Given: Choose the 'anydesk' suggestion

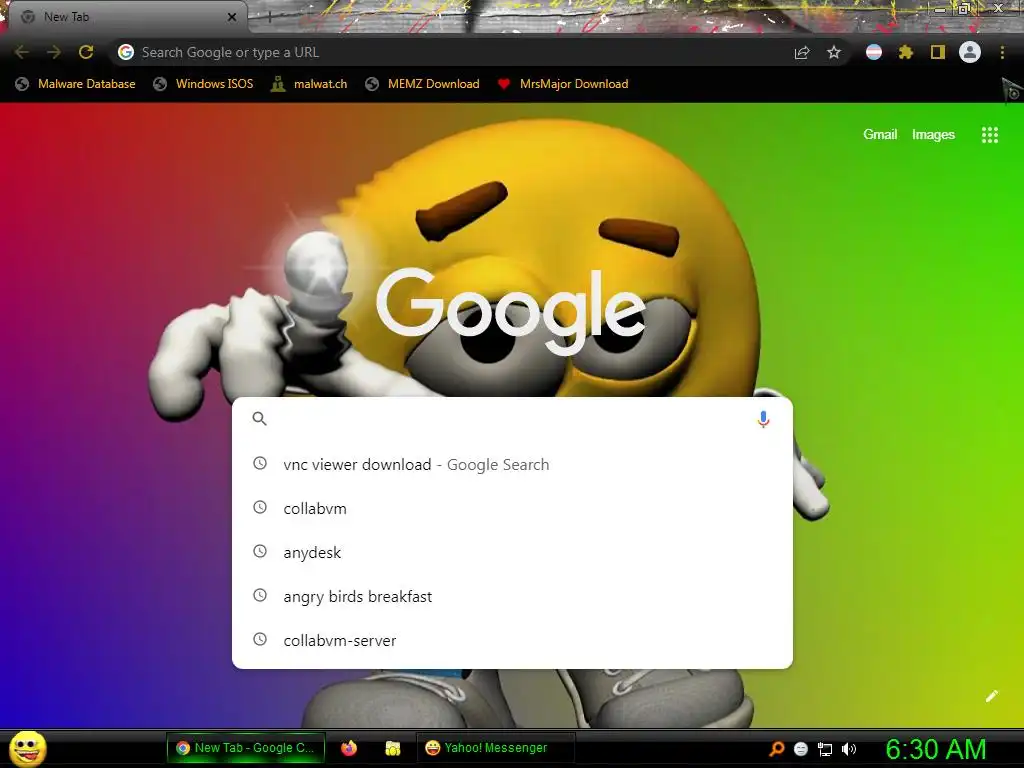Looking at the screenshot, I should pyautogui.click(x=512, y=552).
